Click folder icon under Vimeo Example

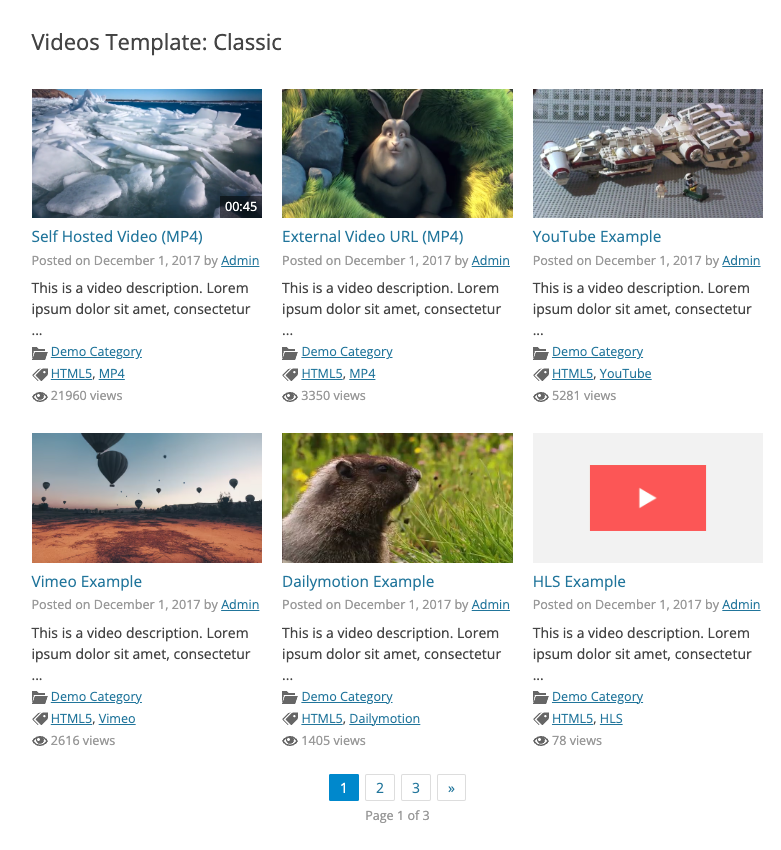(x=39, y=698)
